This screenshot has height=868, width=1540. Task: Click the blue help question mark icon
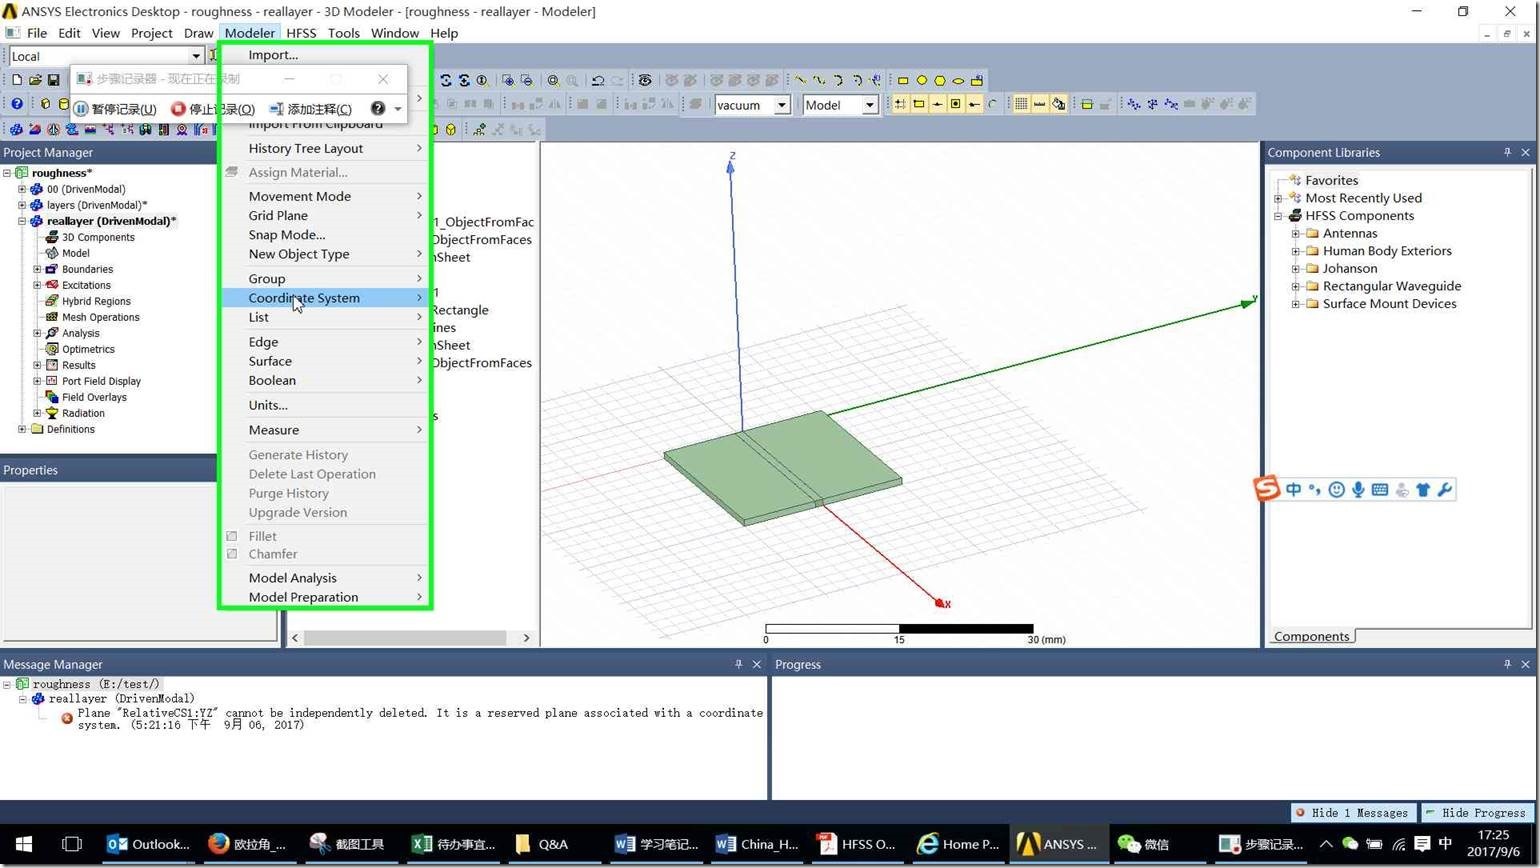point(17,104)
